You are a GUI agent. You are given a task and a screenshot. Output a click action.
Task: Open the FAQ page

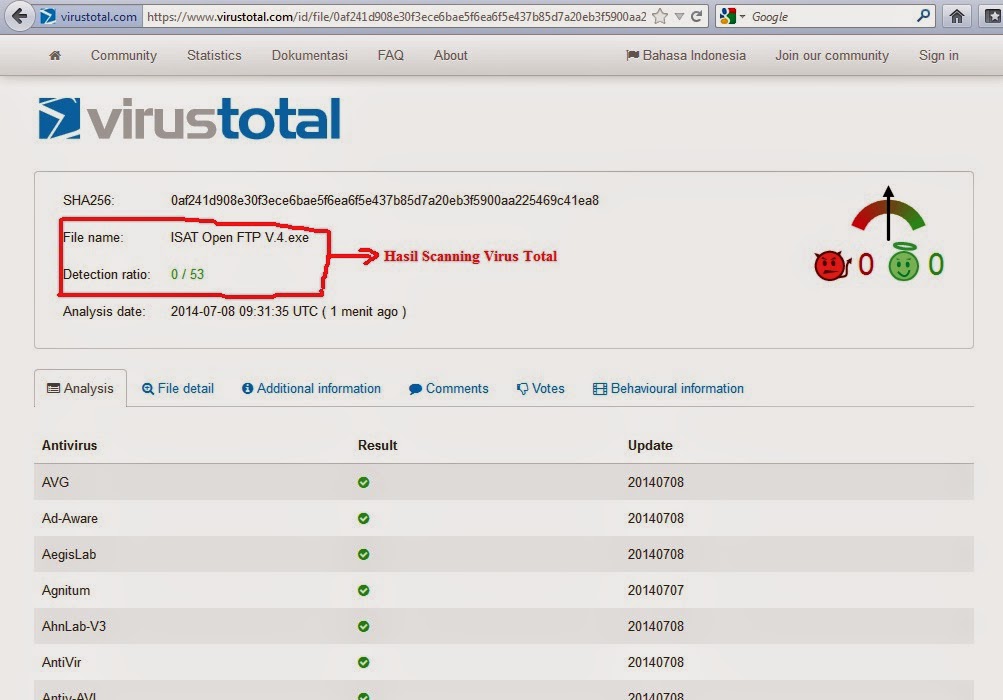tap(390, 56)
